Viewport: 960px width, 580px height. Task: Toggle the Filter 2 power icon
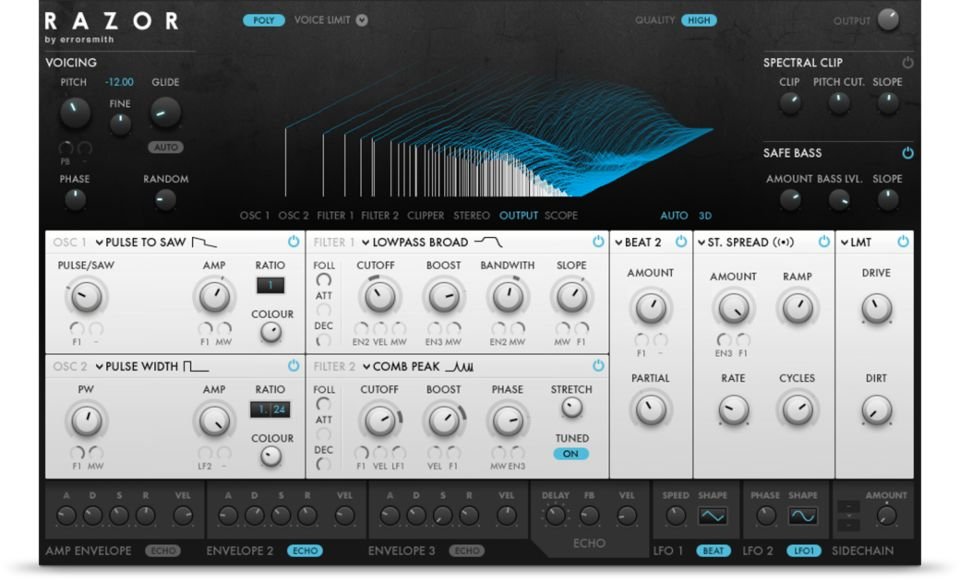coord(598,366)
